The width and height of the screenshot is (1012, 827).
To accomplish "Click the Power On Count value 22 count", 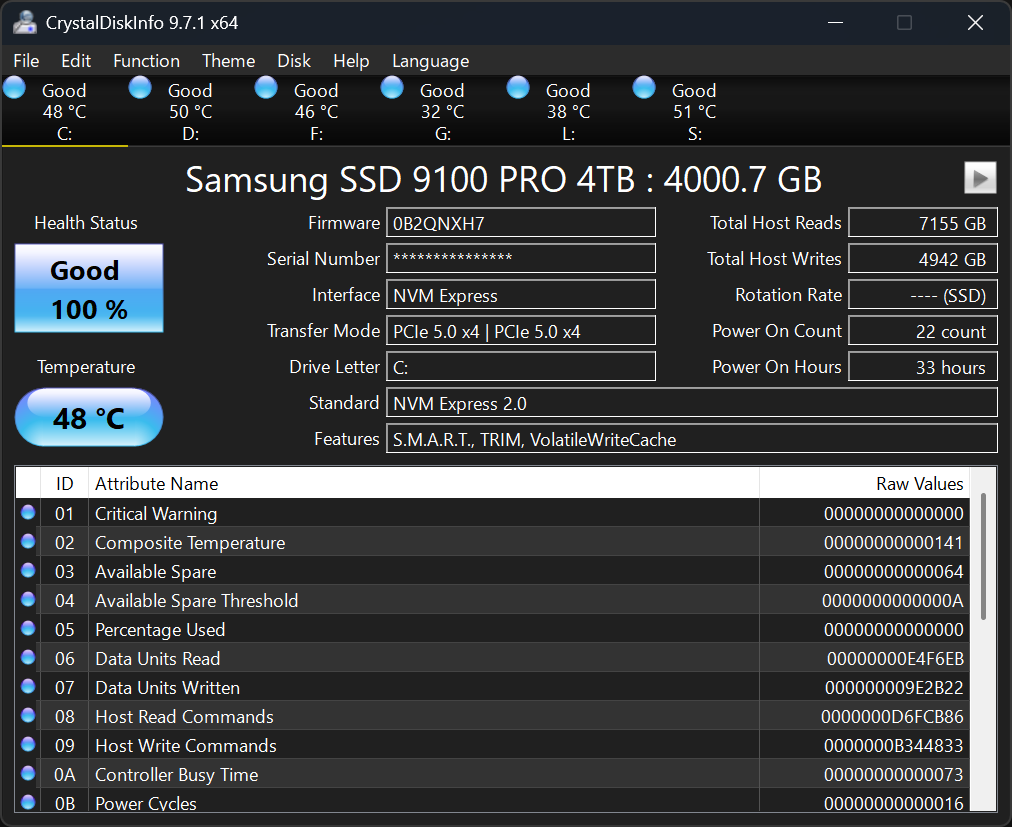I will pyautogui.click(x=923, y=331).
